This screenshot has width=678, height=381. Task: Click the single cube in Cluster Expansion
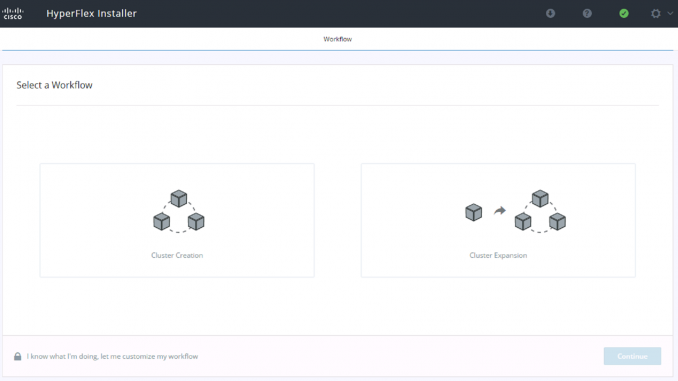(473, 212)
